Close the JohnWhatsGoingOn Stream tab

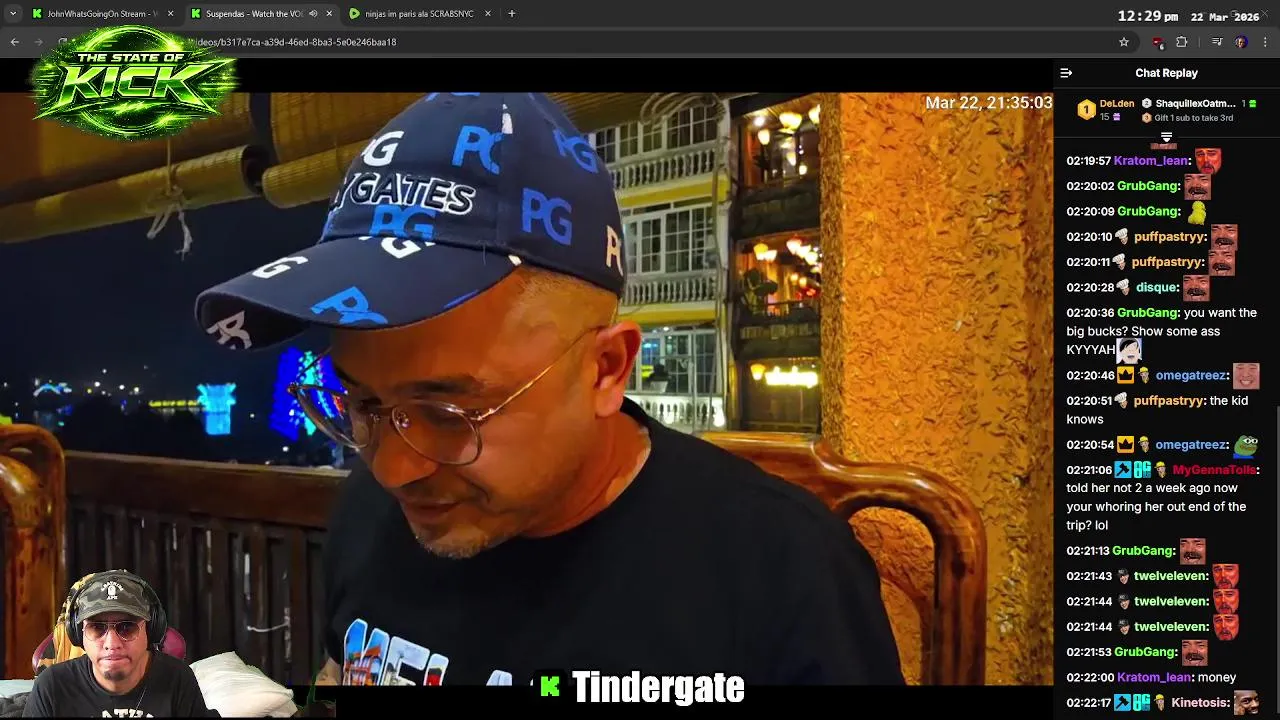170,14
